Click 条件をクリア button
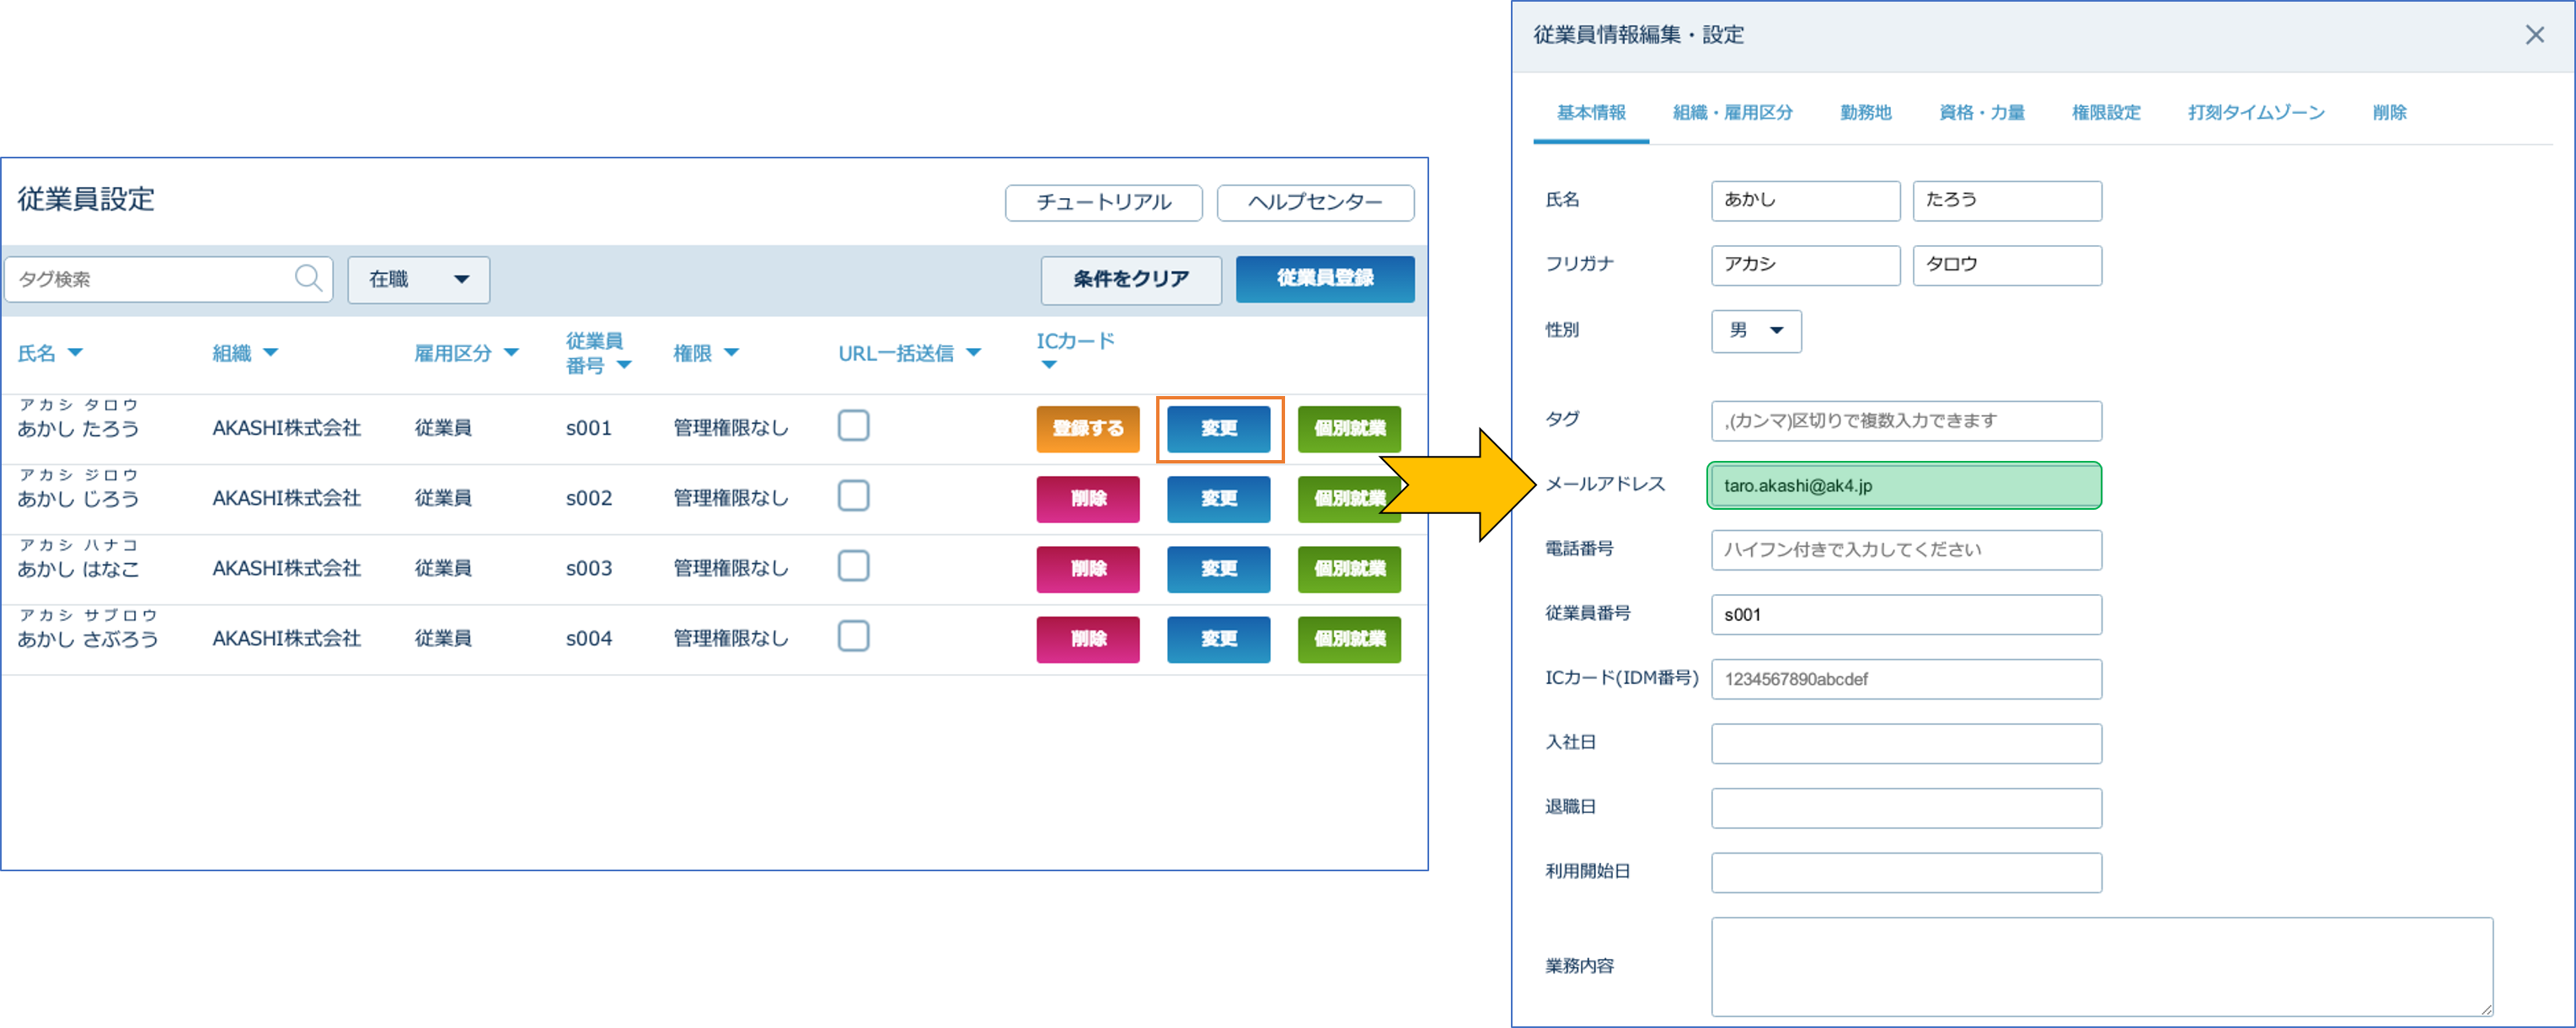2576x1028 pixels. click(1130, 280)
